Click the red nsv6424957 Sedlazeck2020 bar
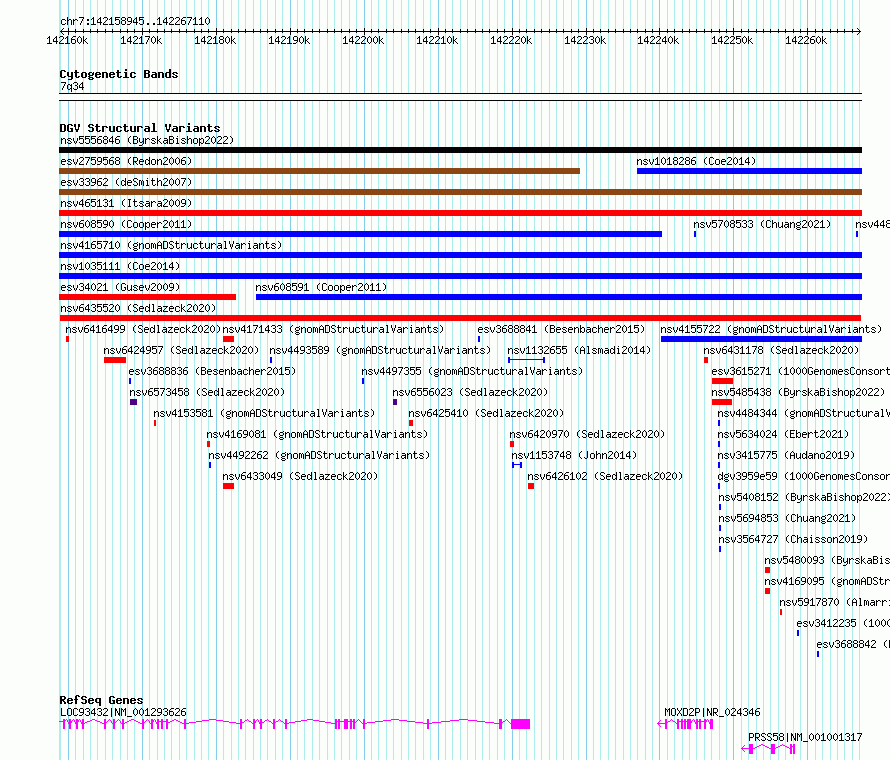 [115, 360]
